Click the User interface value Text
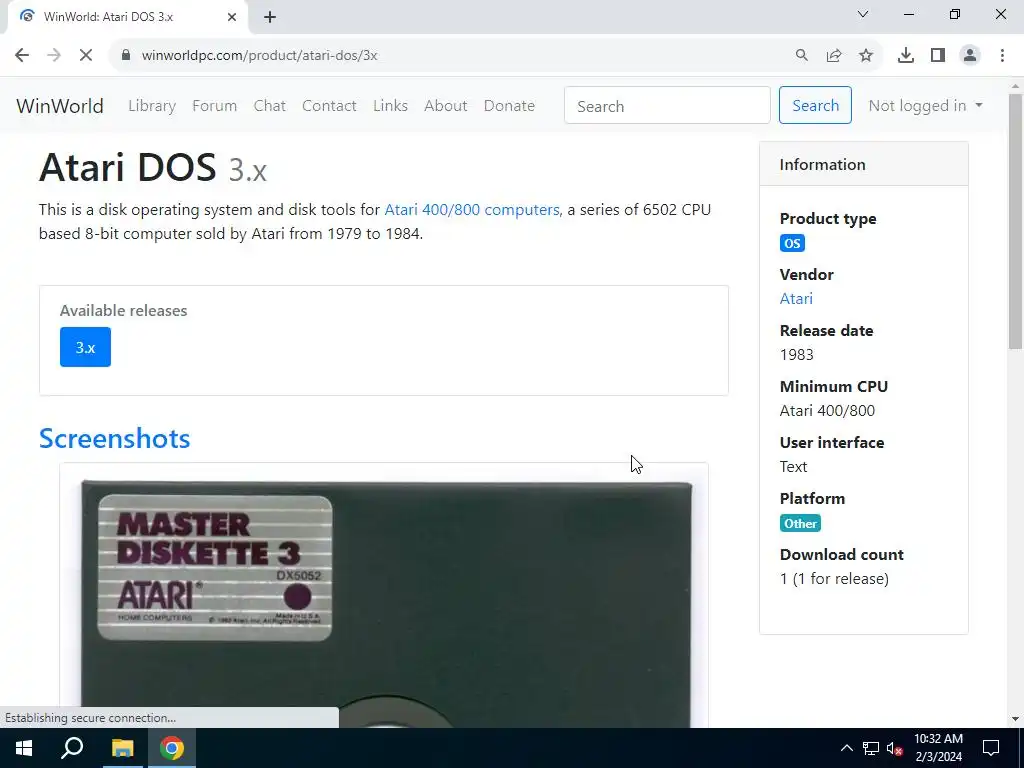The height and width of the screenshot is (768, 1024). click(x=793, y=467)
